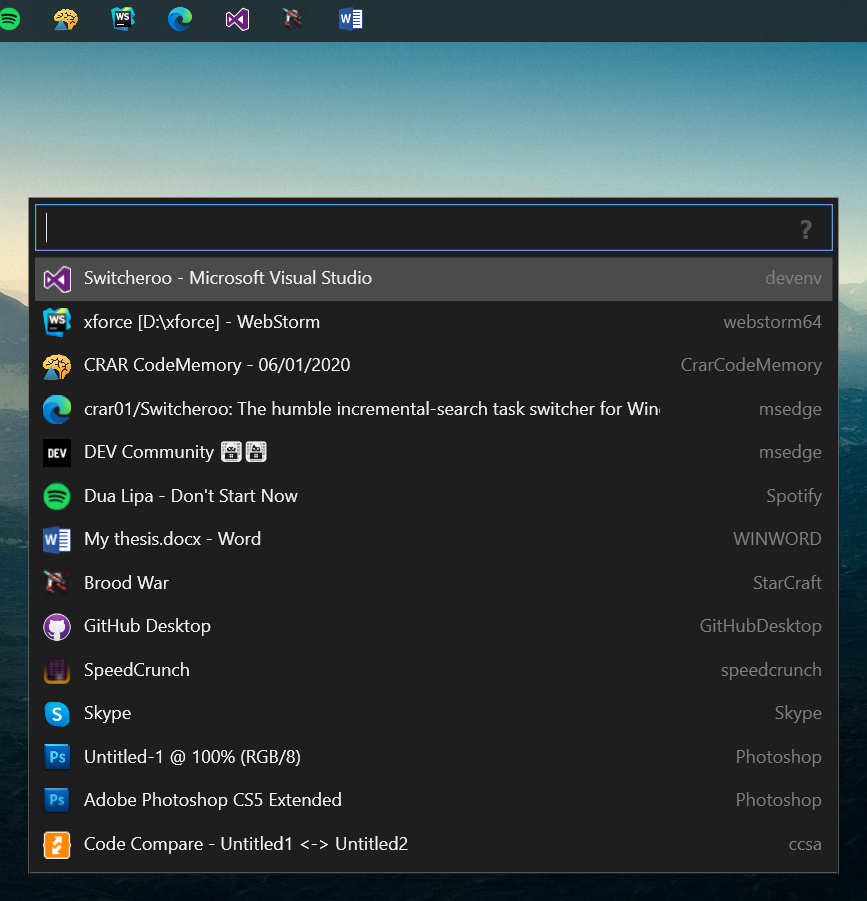
Task: Switch to CRAR CodeMemory - 06/01/2020
Action: (434, 366)
